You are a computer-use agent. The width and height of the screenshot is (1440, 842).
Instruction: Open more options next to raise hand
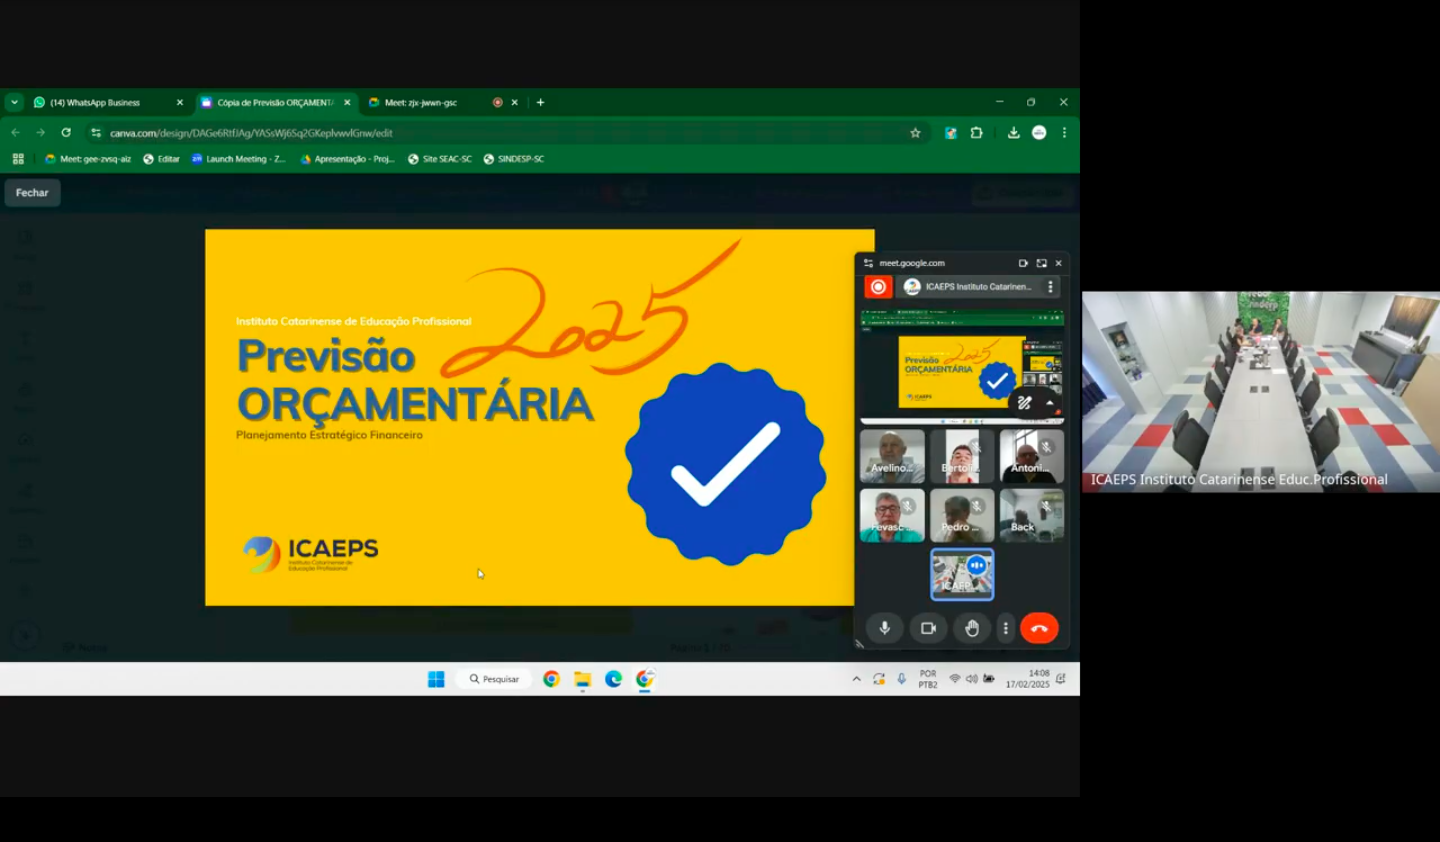(1006, 628)
